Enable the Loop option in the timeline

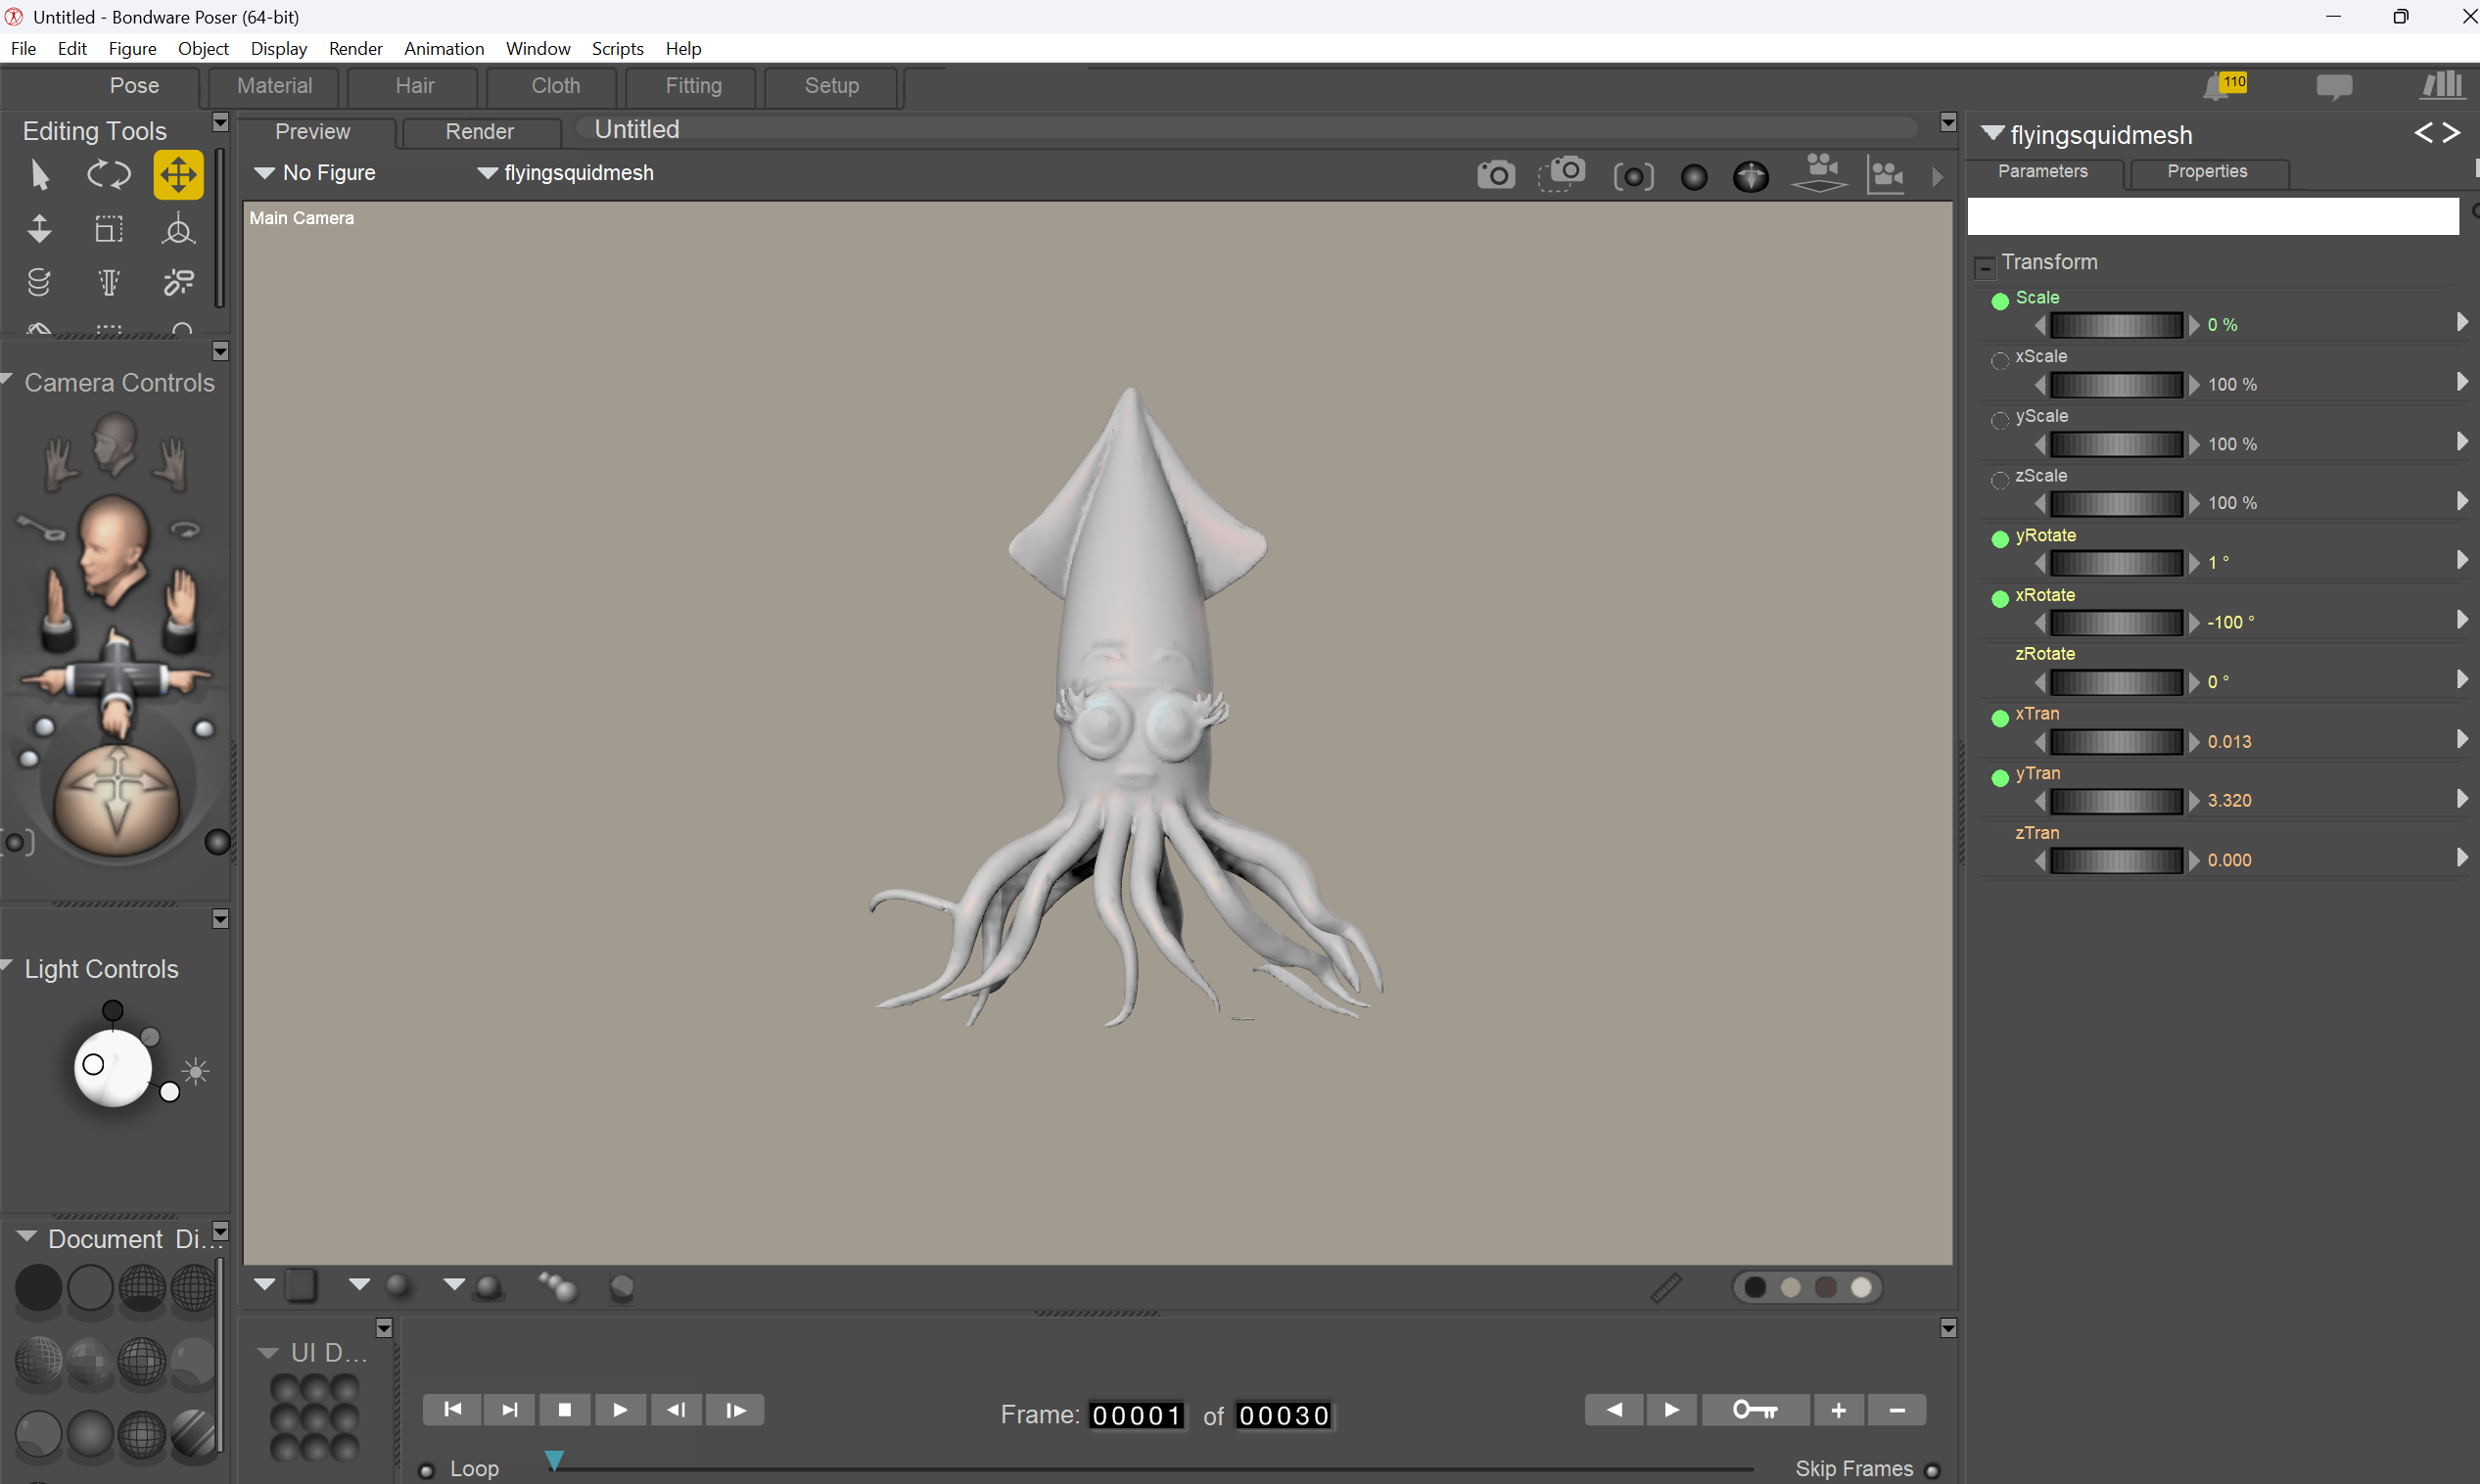point(427,1470)
